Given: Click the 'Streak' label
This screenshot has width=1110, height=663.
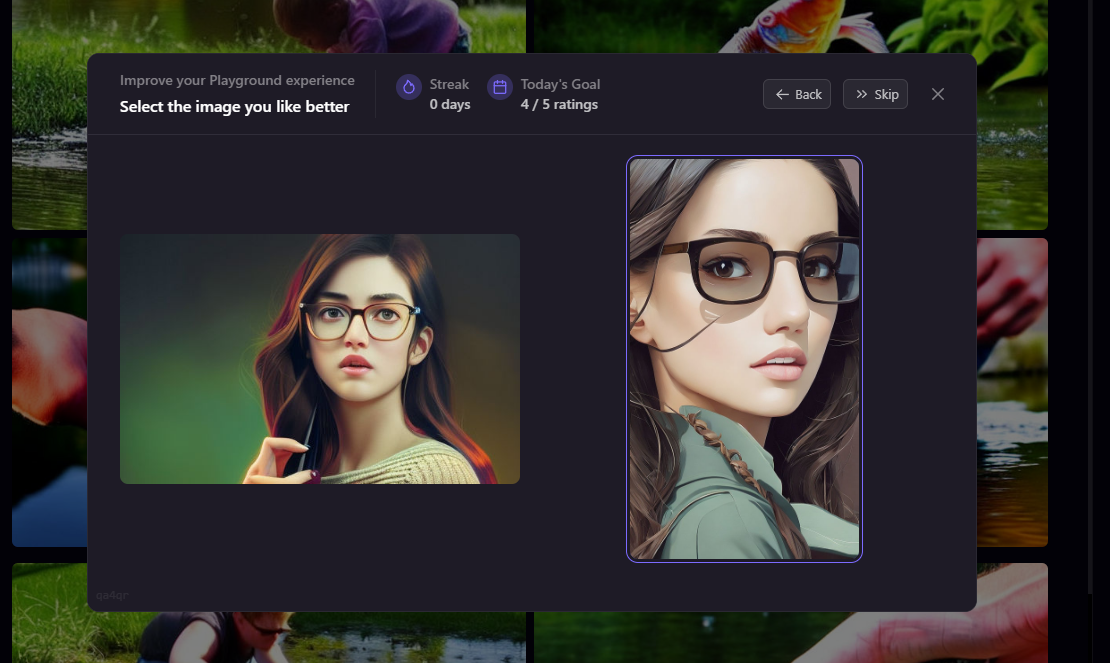Looking at the screenshot, I should (x=449, y=84).
